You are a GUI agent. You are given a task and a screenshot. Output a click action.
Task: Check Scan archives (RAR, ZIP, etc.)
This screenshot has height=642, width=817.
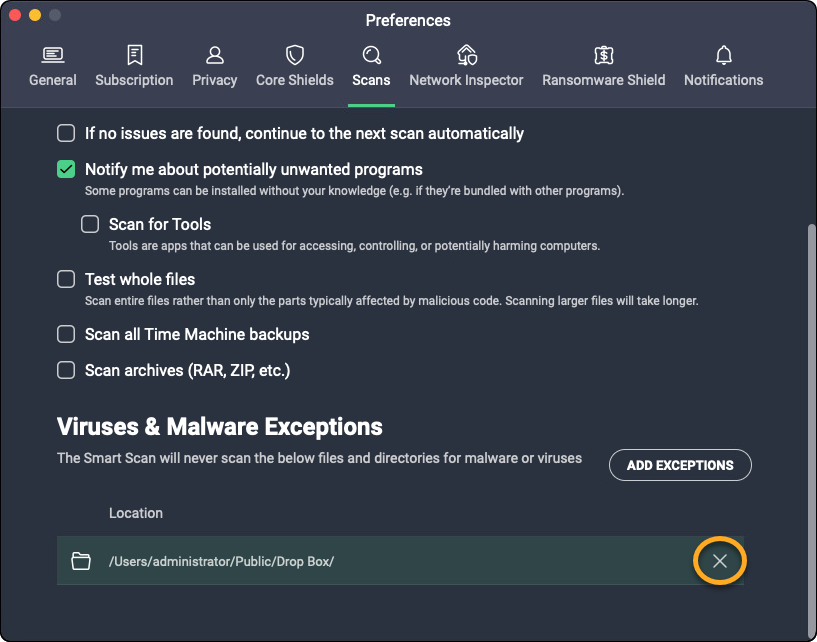[66, 371]
